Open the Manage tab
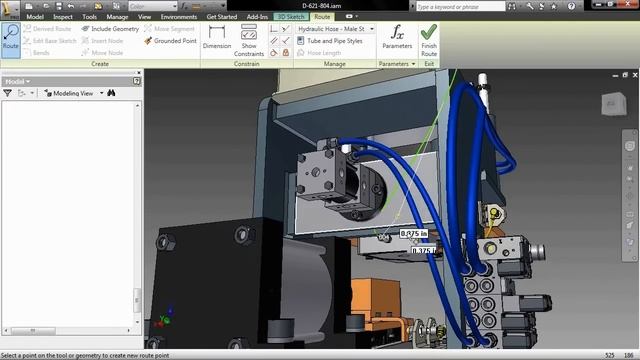Image resolution: width=640 pixels, height=360 pixels. pyautogui.click(x=117, y=17)
